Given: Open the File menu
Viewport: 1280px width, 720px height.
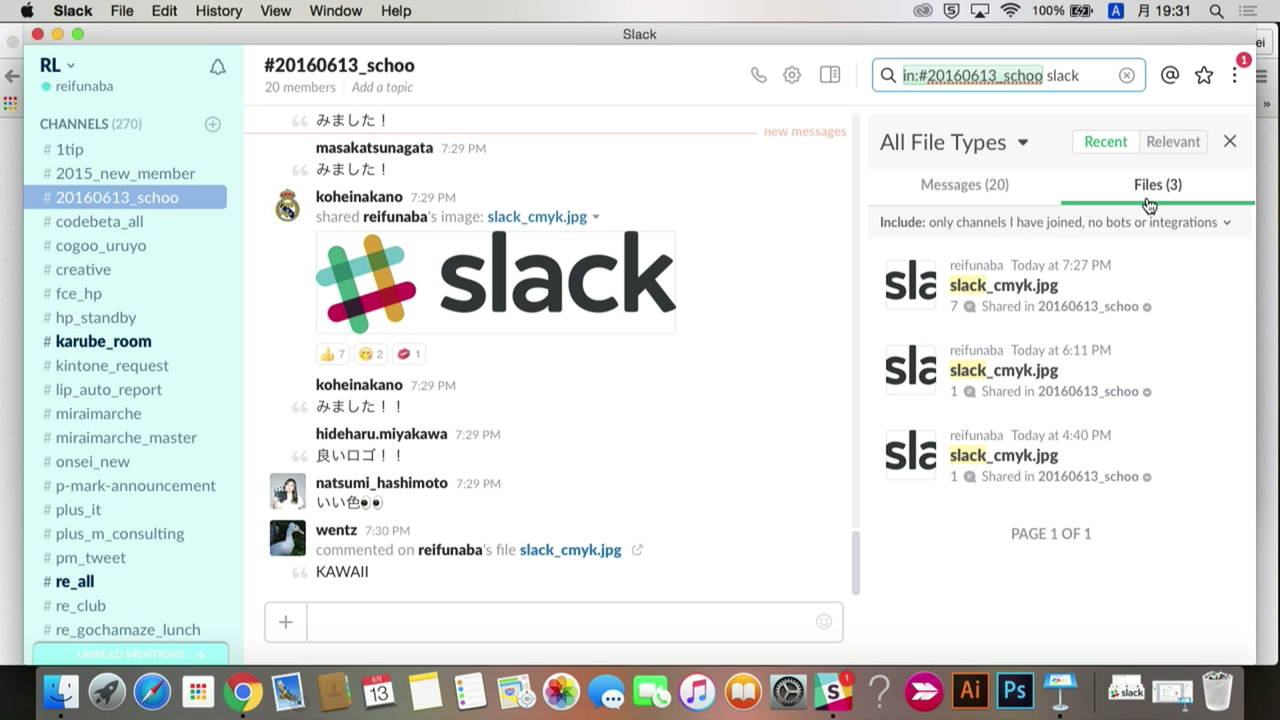Looking at the screenshot, I should tap(122, 11).
